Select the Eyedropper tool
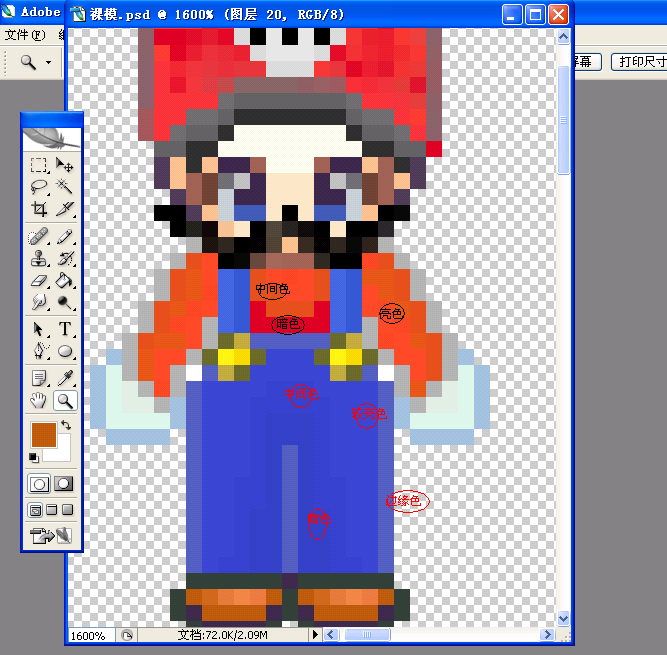 [65, 378]
